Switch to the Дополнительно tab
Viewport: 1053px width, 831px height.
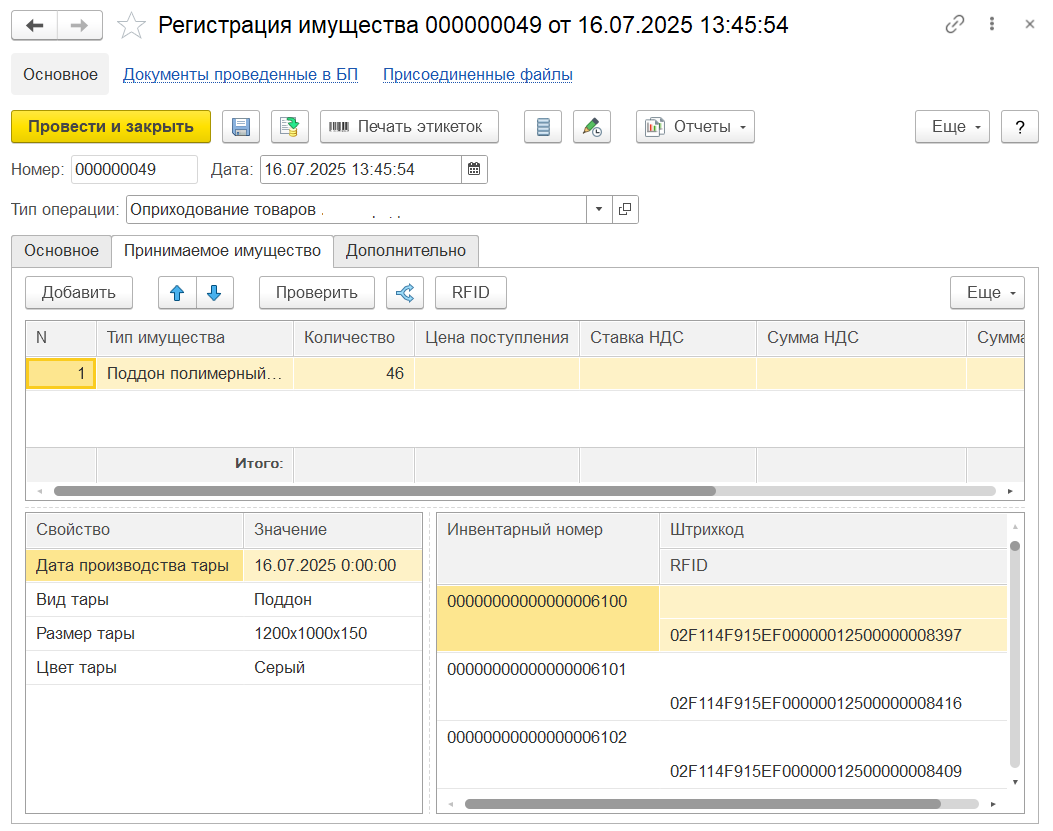coord(405,250)
